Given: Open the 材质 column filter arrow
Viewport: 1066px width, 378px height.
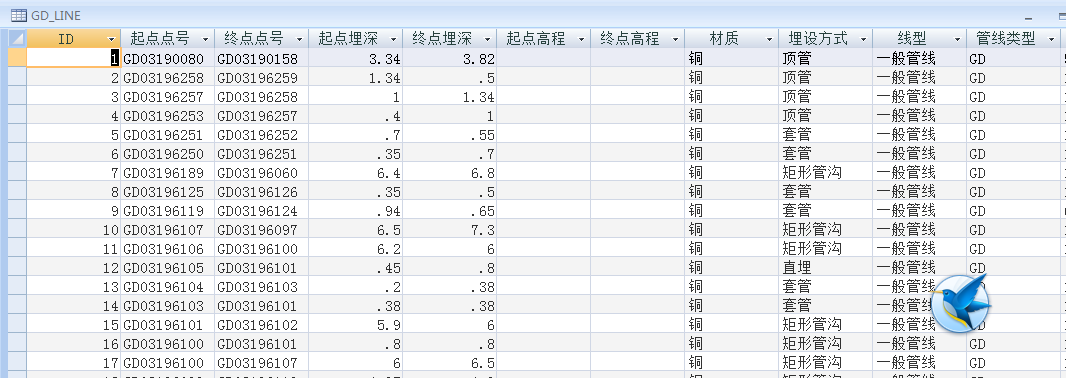Looking at the screenshot, I should point(769,39).
